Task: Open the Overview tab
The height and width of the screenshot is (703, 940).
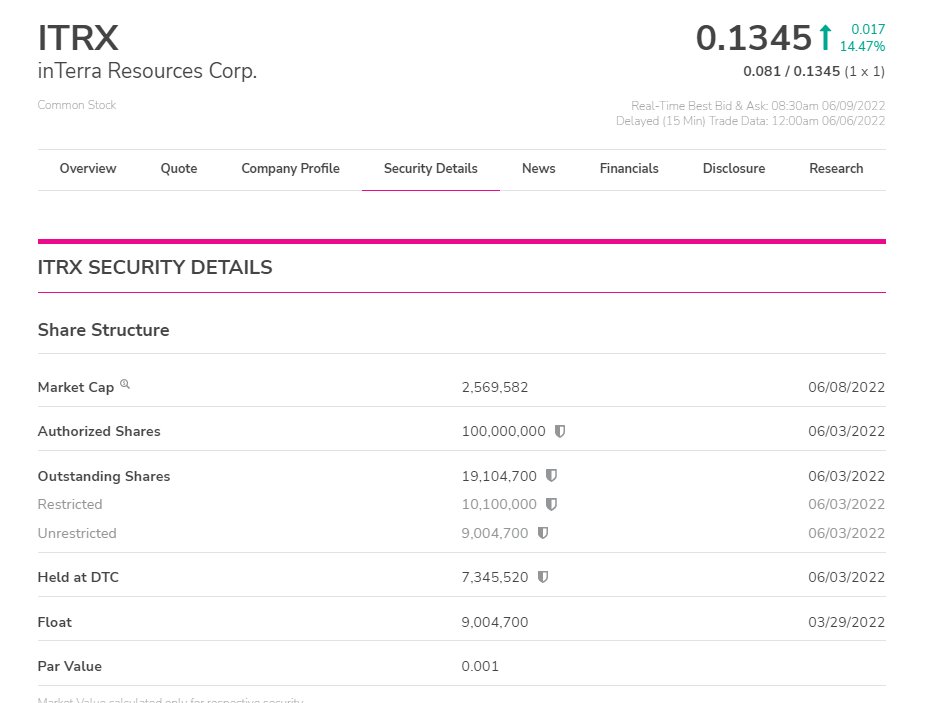Action: 88,168
